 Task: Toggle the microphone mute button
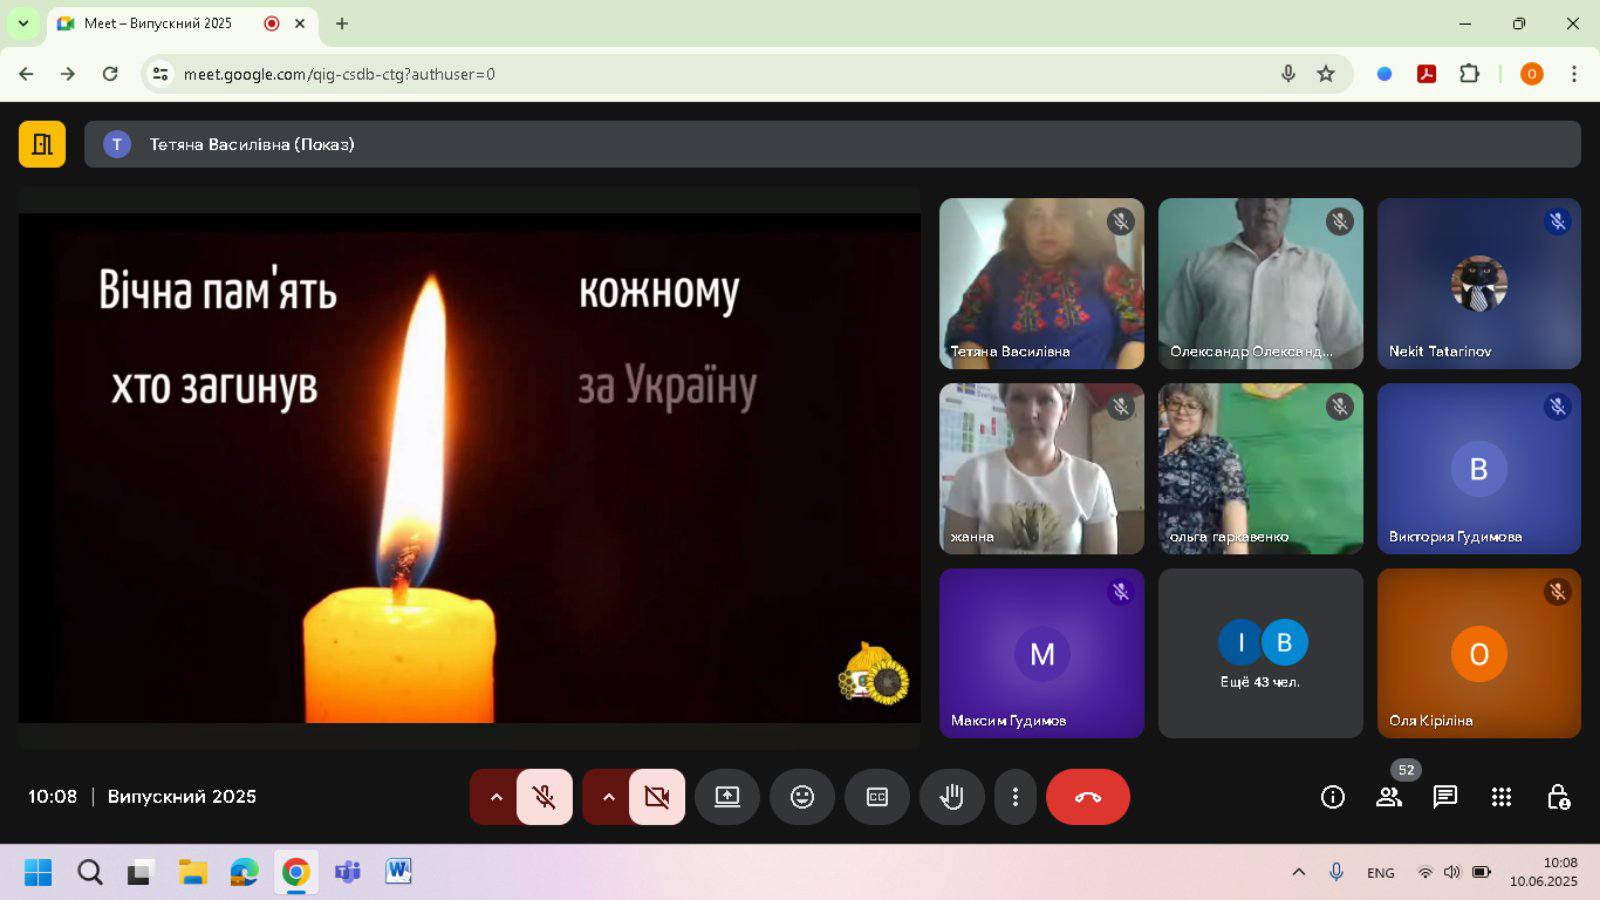(x=544, y=797)
